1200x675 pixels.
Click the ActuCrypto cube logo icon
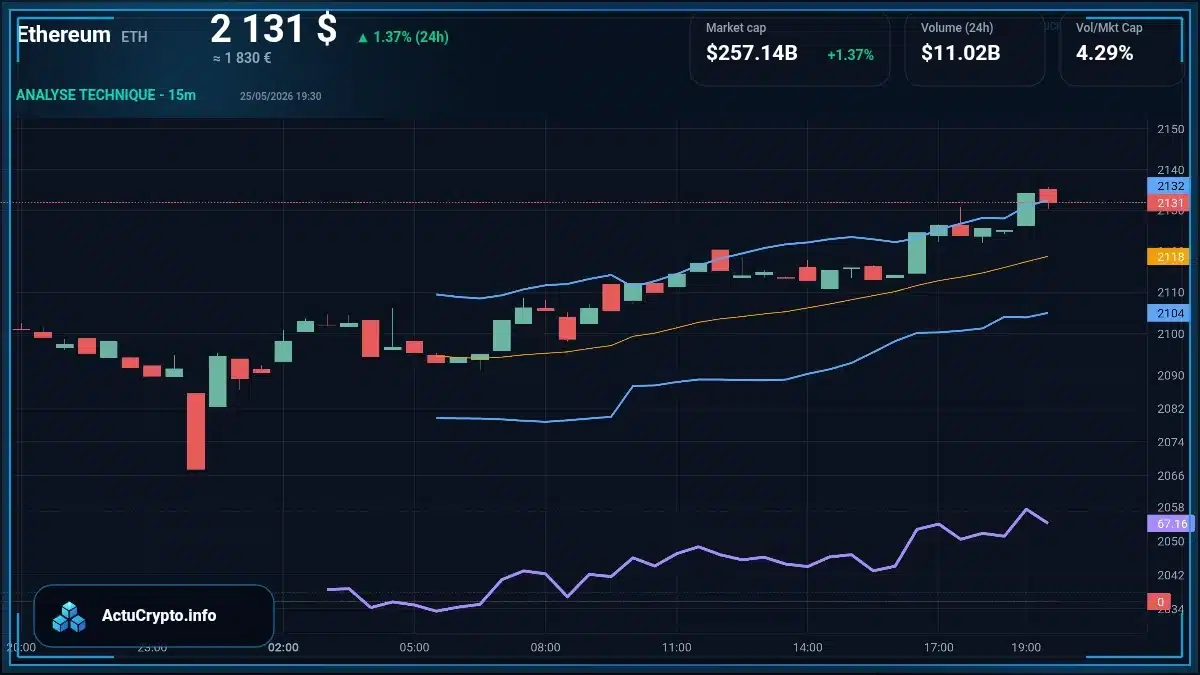coord(70,616)
